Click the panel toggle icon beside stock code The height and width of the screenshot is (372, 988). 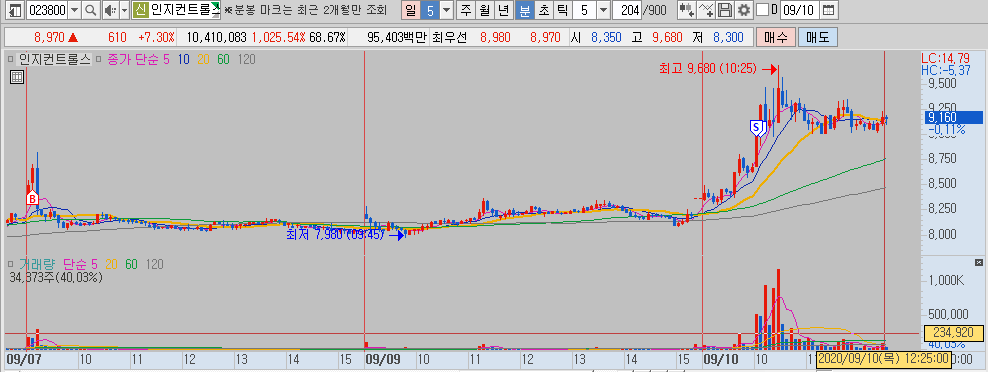tap(14, 10)
